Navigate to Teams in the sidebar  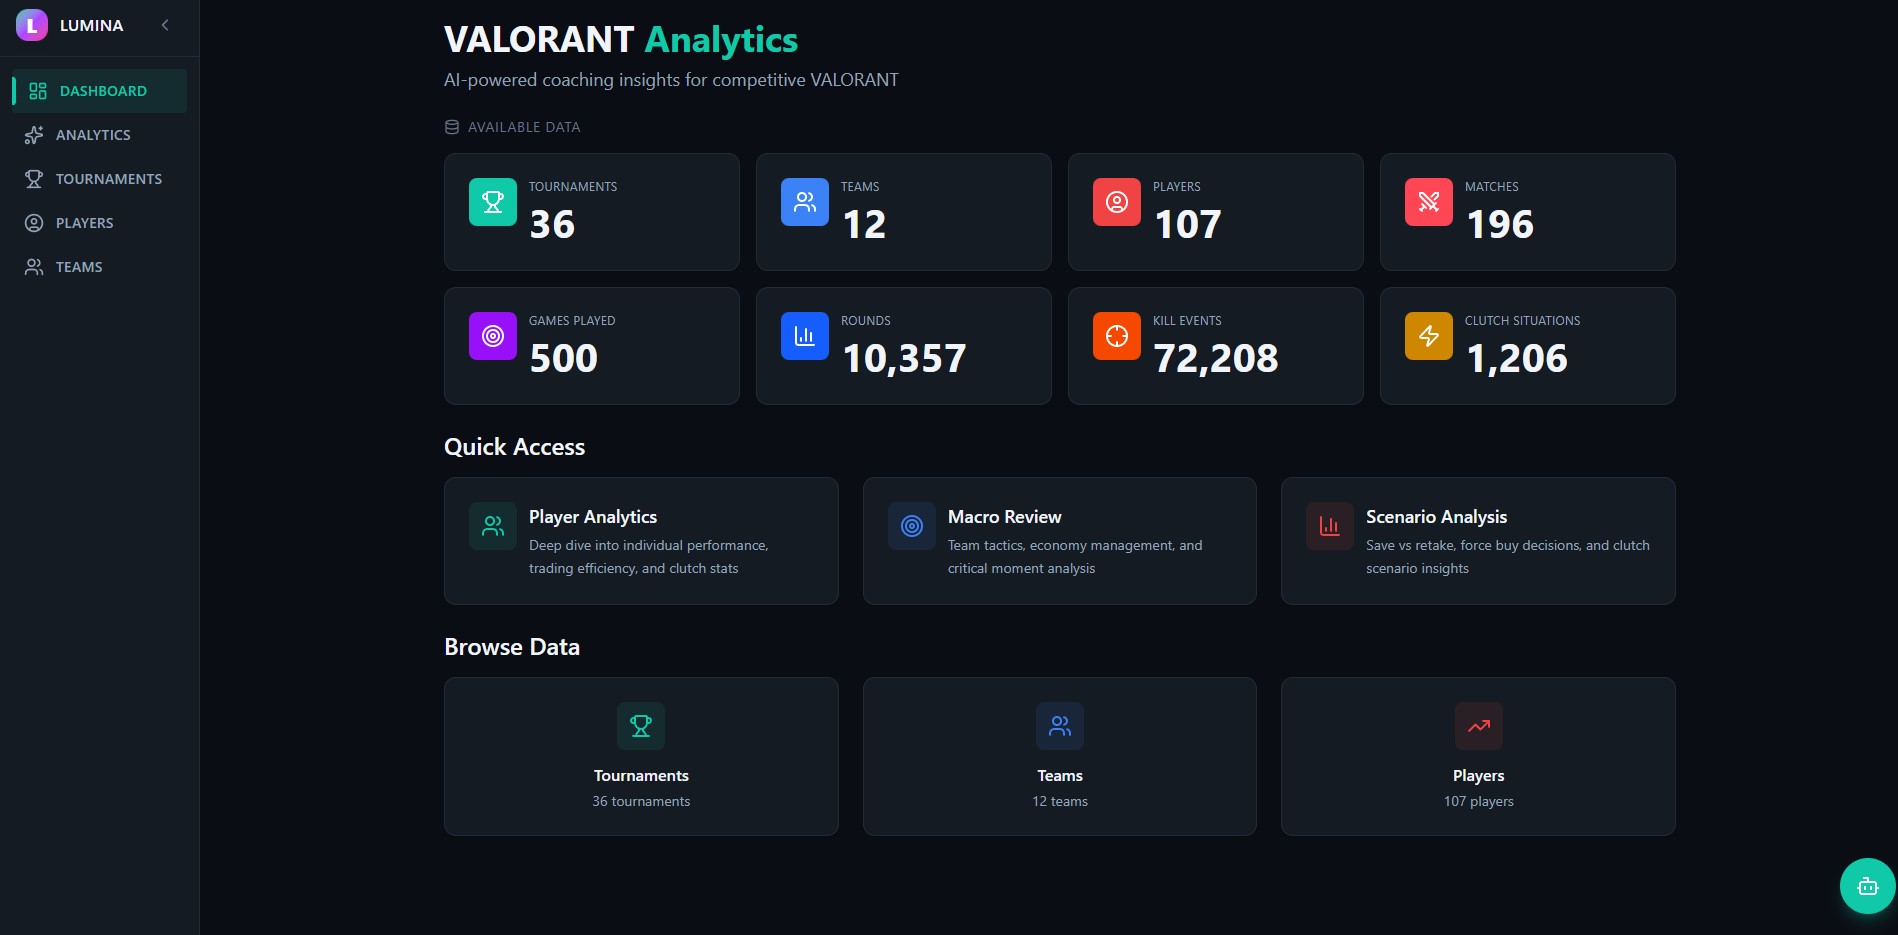pos(99,267)
